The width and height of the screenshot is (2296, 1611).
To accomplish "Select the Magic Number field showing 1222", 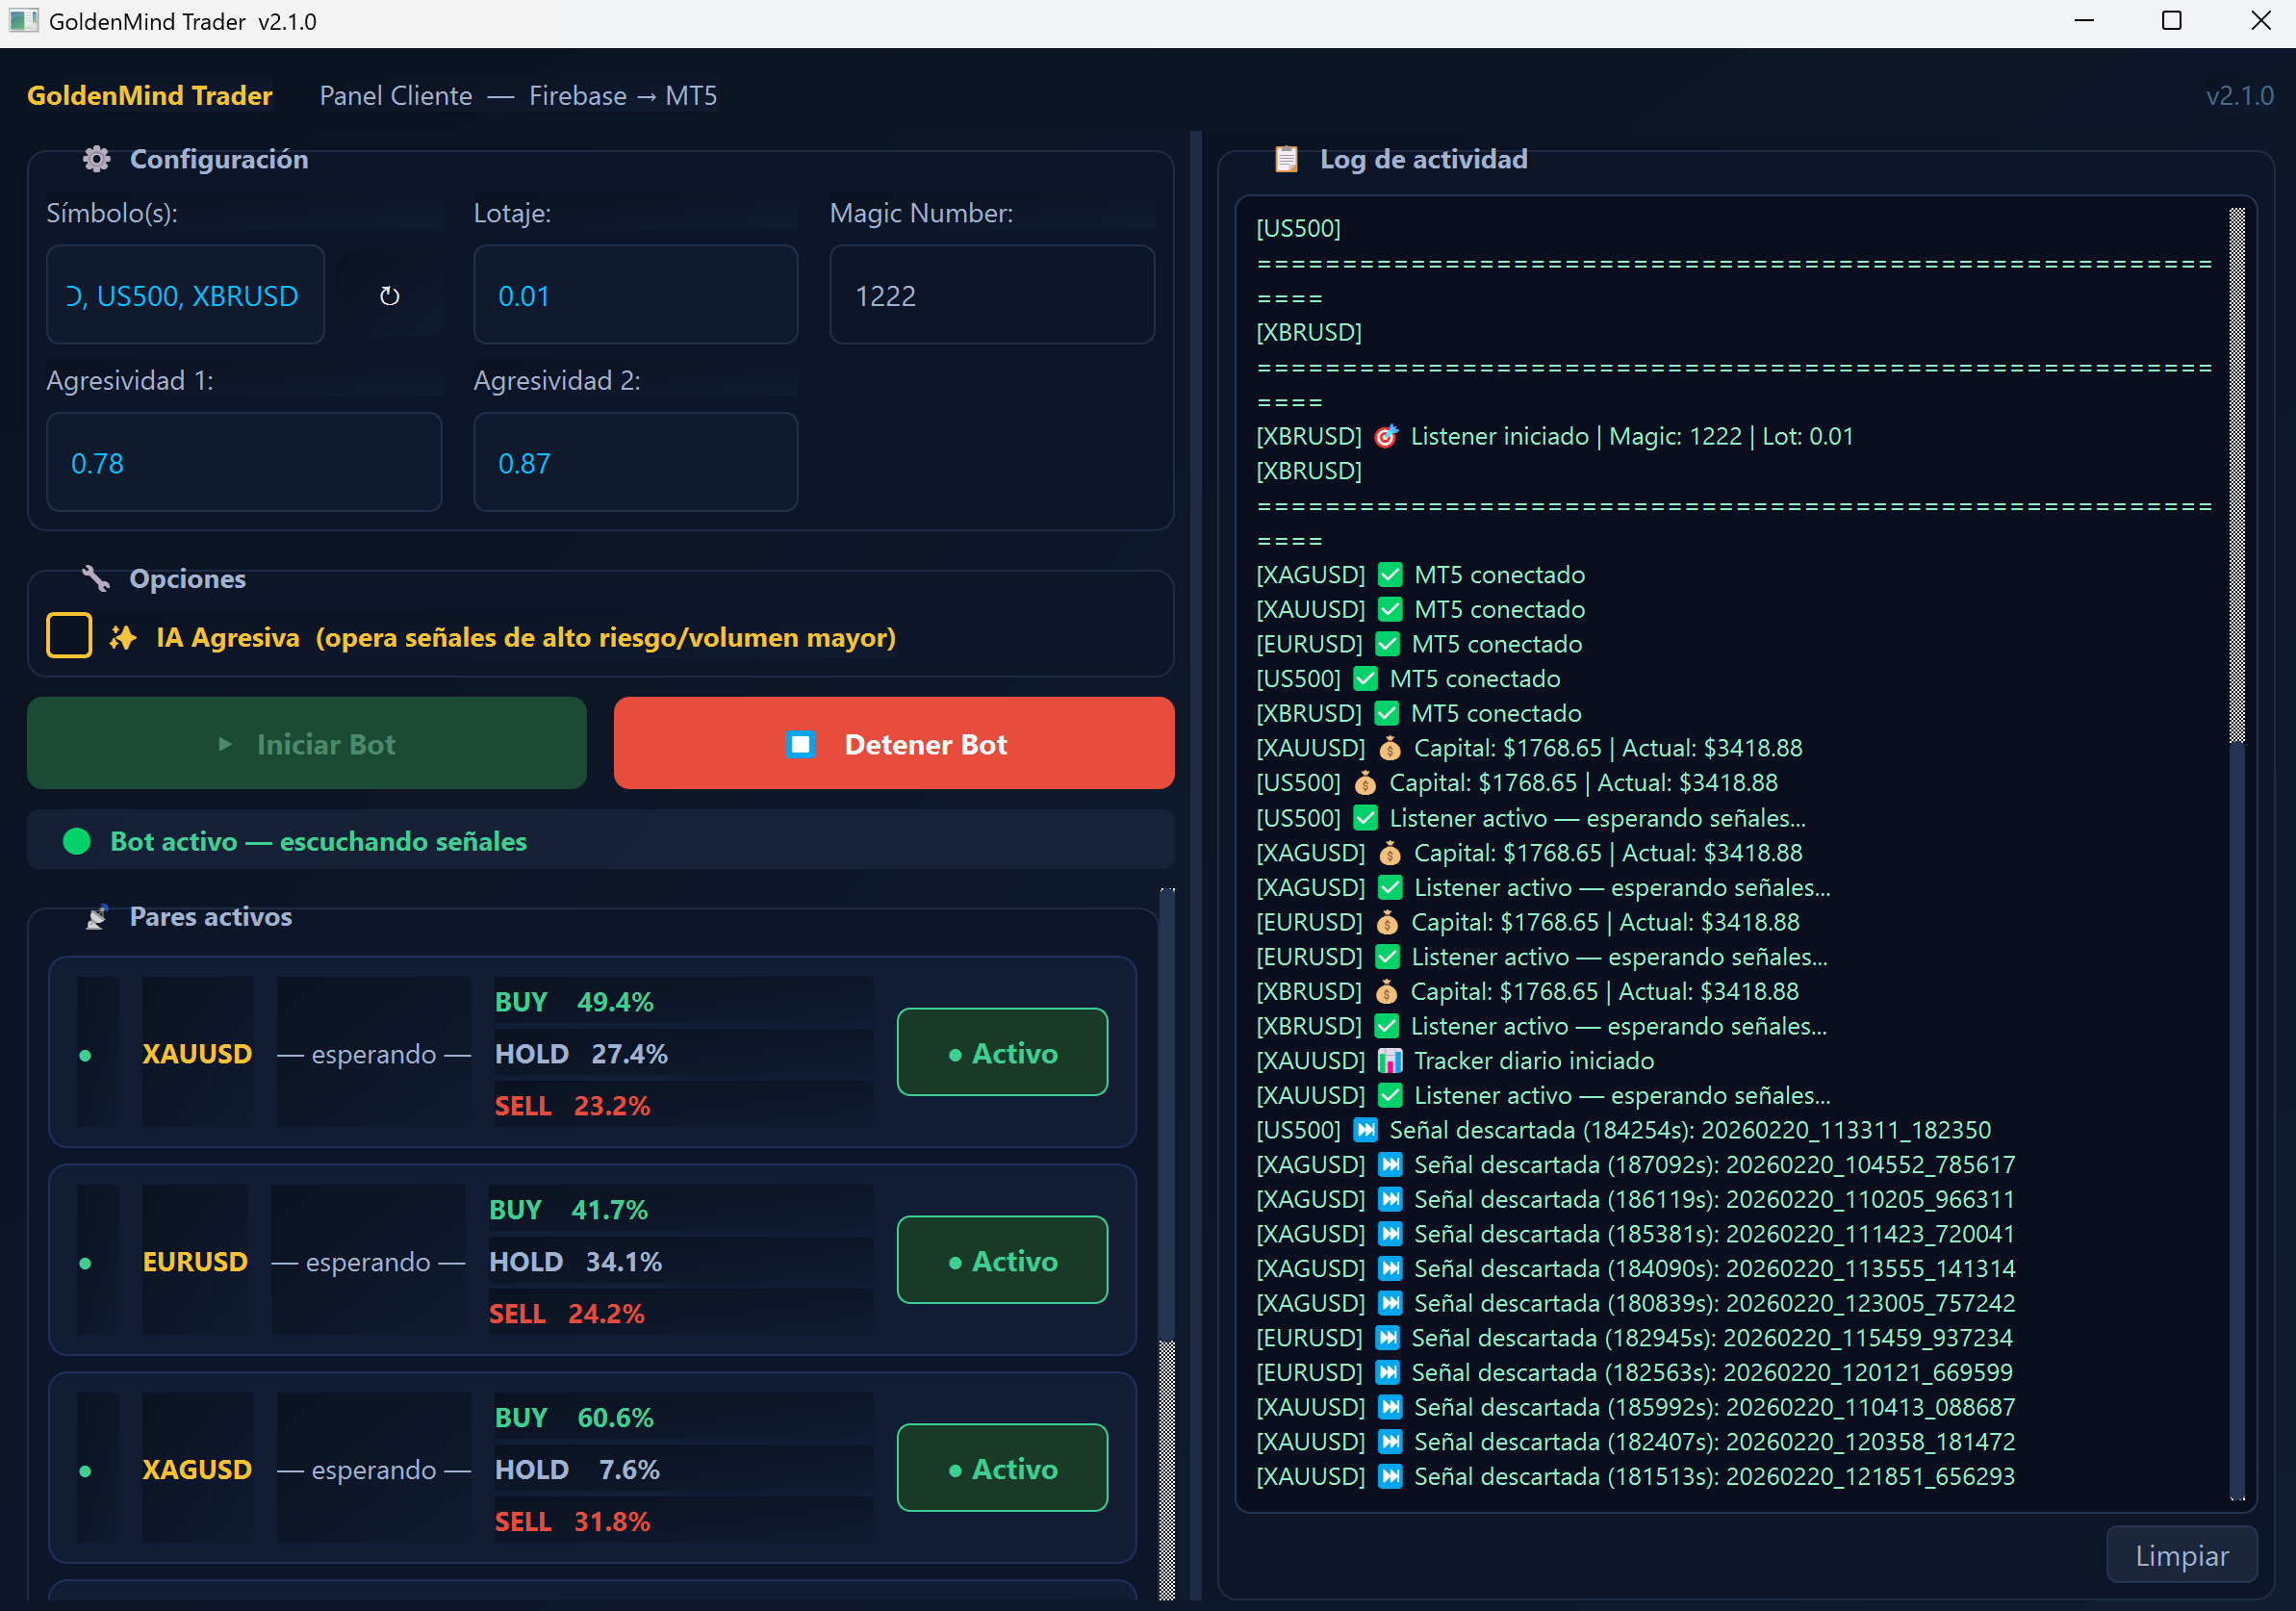I will point(992,295).
